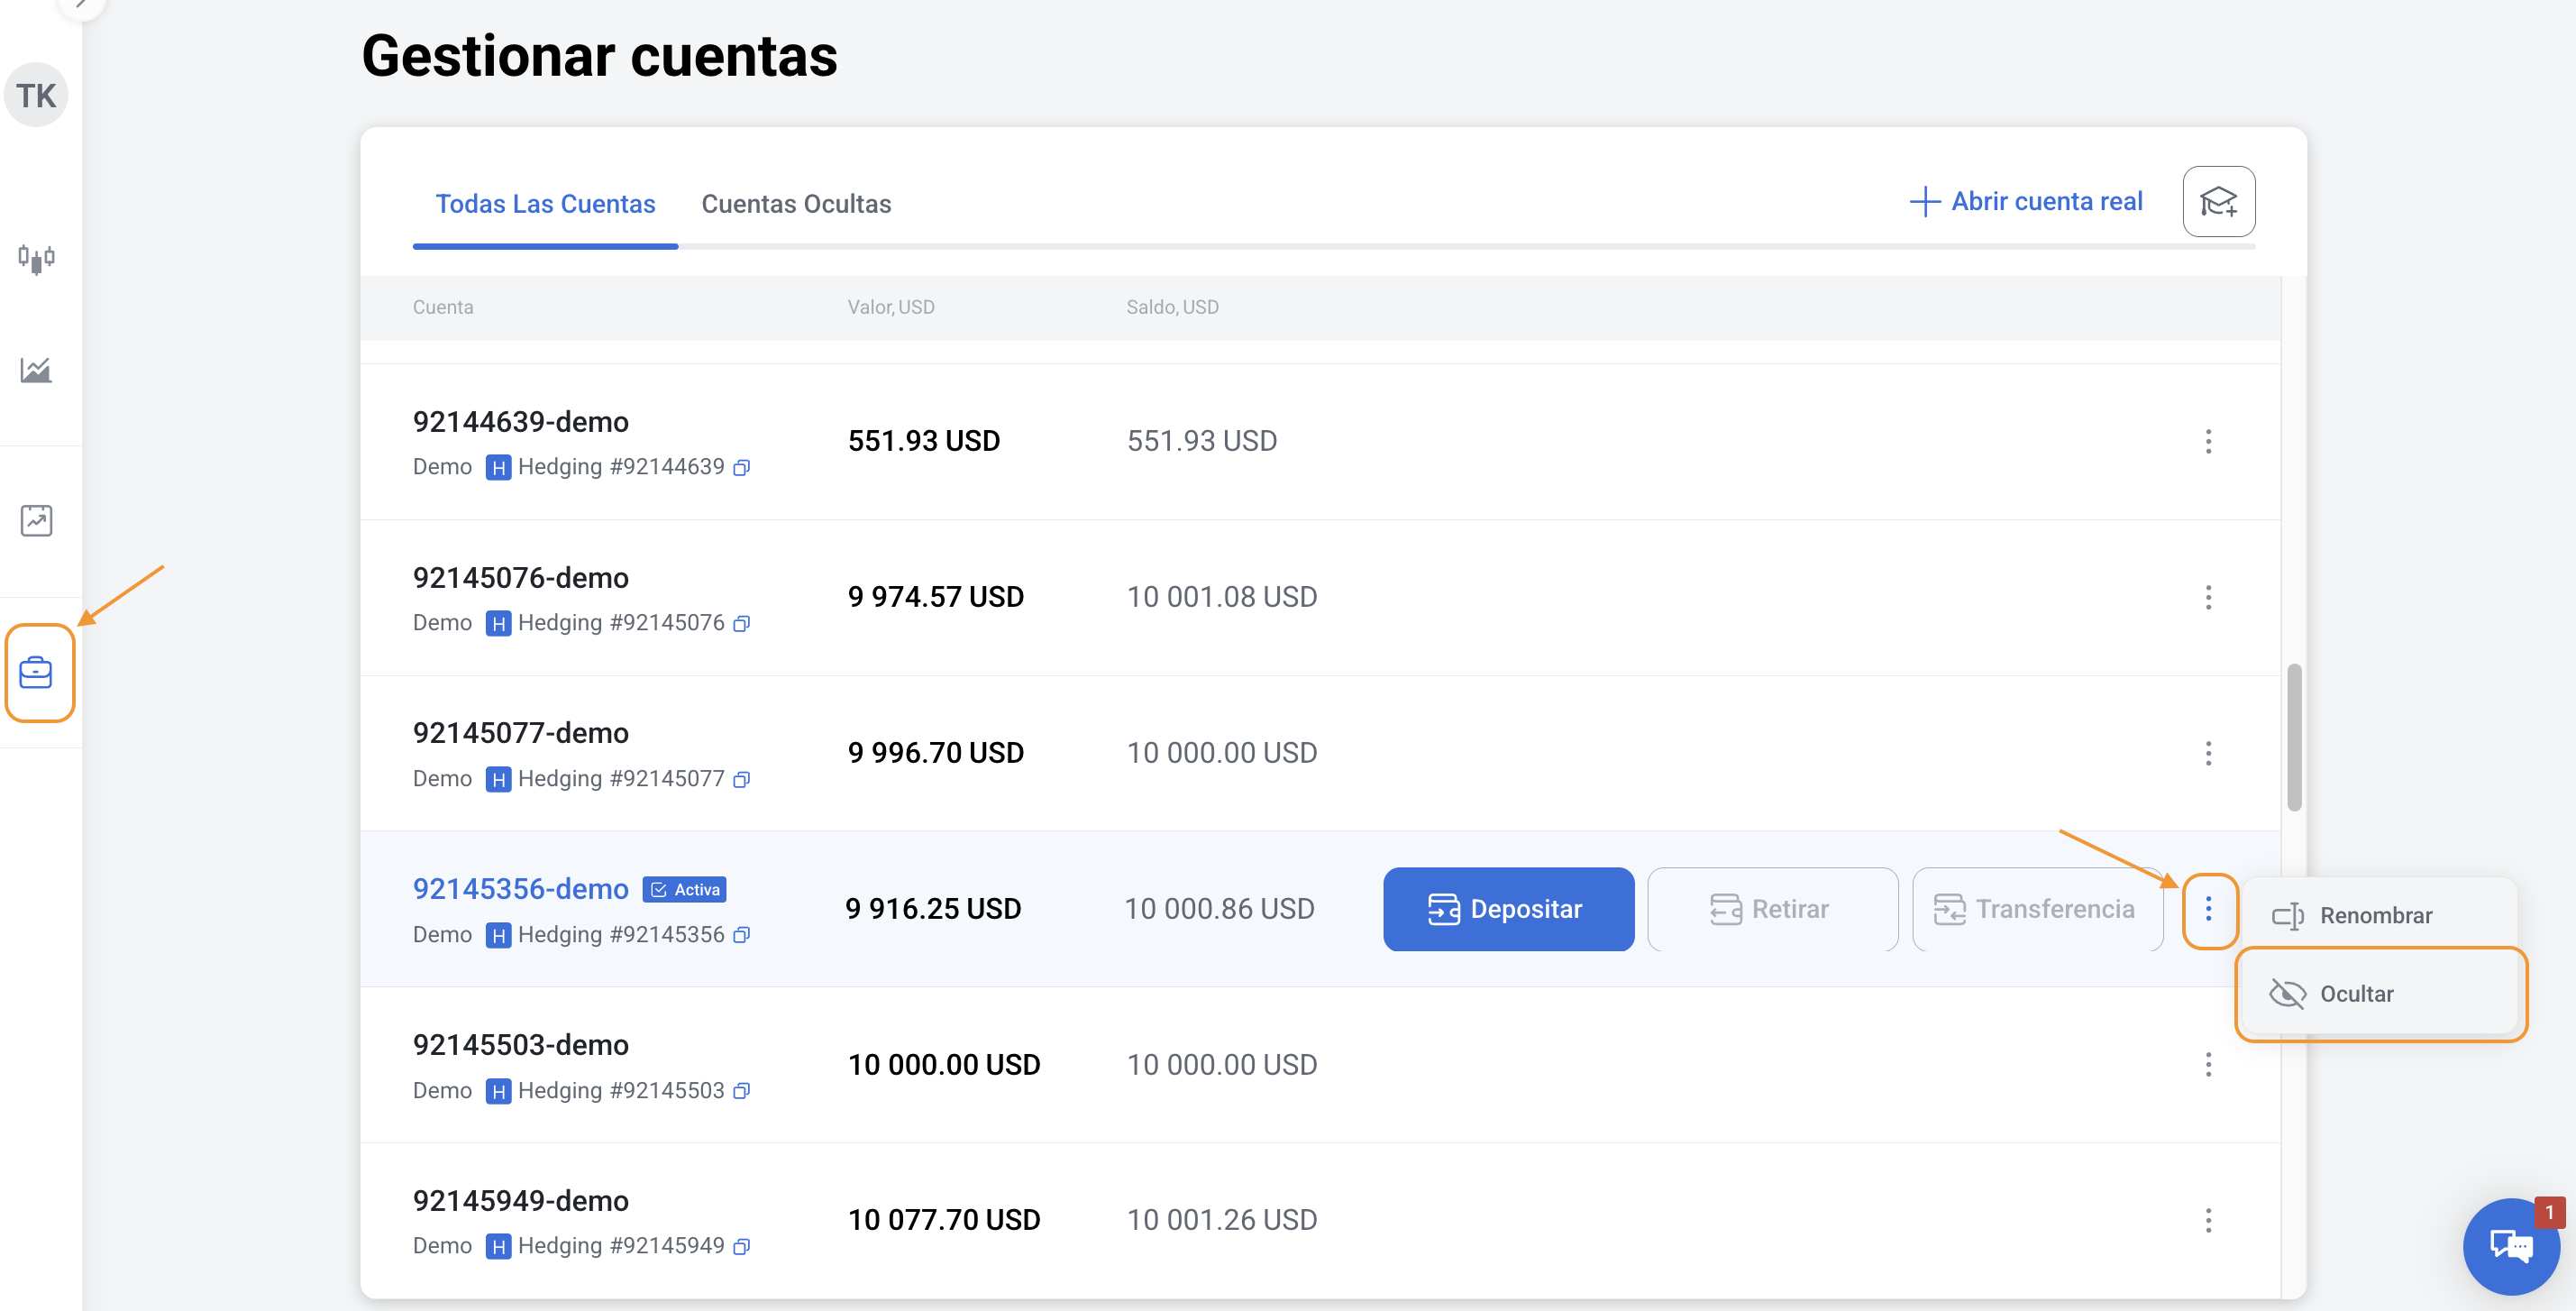Click the accounts list vertical scrollbar
This screenshot has width=2576, height=1311.
2294,738
